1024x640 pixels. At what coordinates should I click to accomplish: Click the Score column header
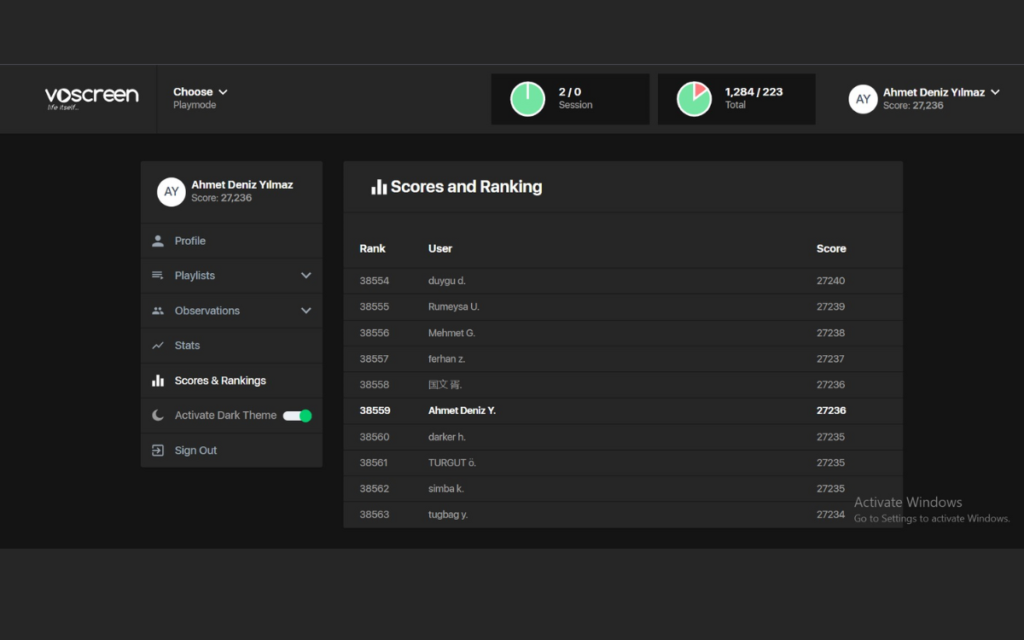[831, 249]
